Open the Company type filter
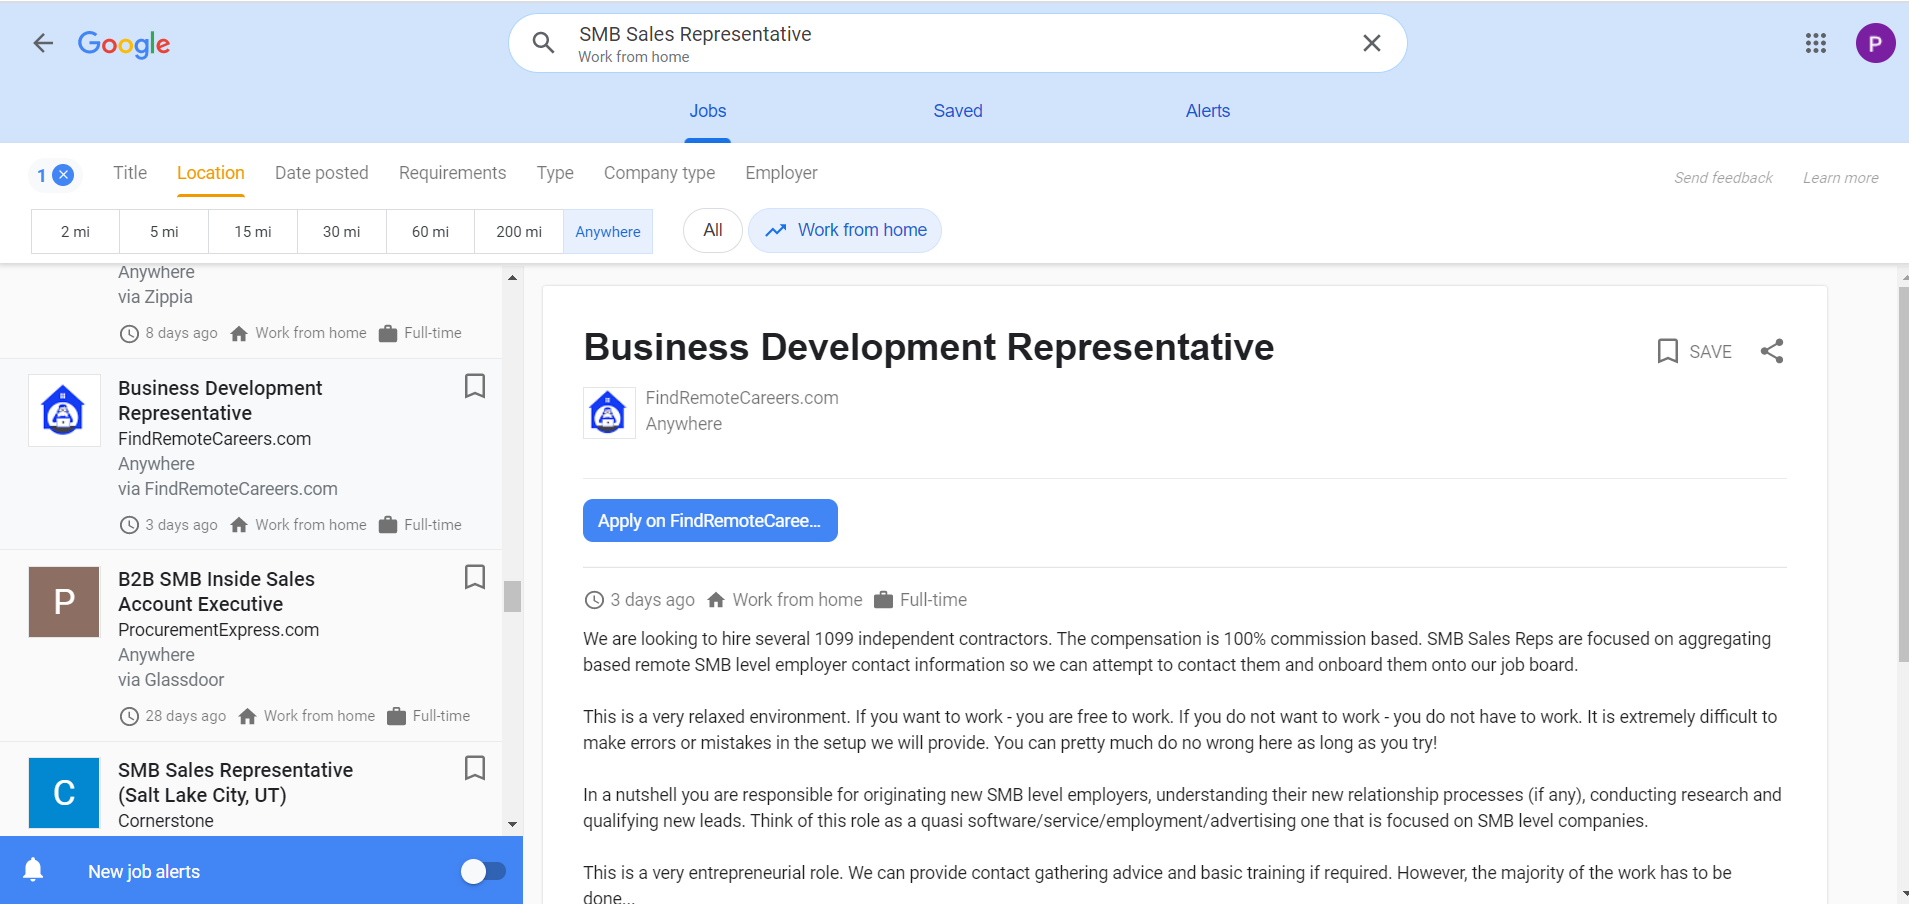The height and width of the screenshot is (904, 1909). 658,173
